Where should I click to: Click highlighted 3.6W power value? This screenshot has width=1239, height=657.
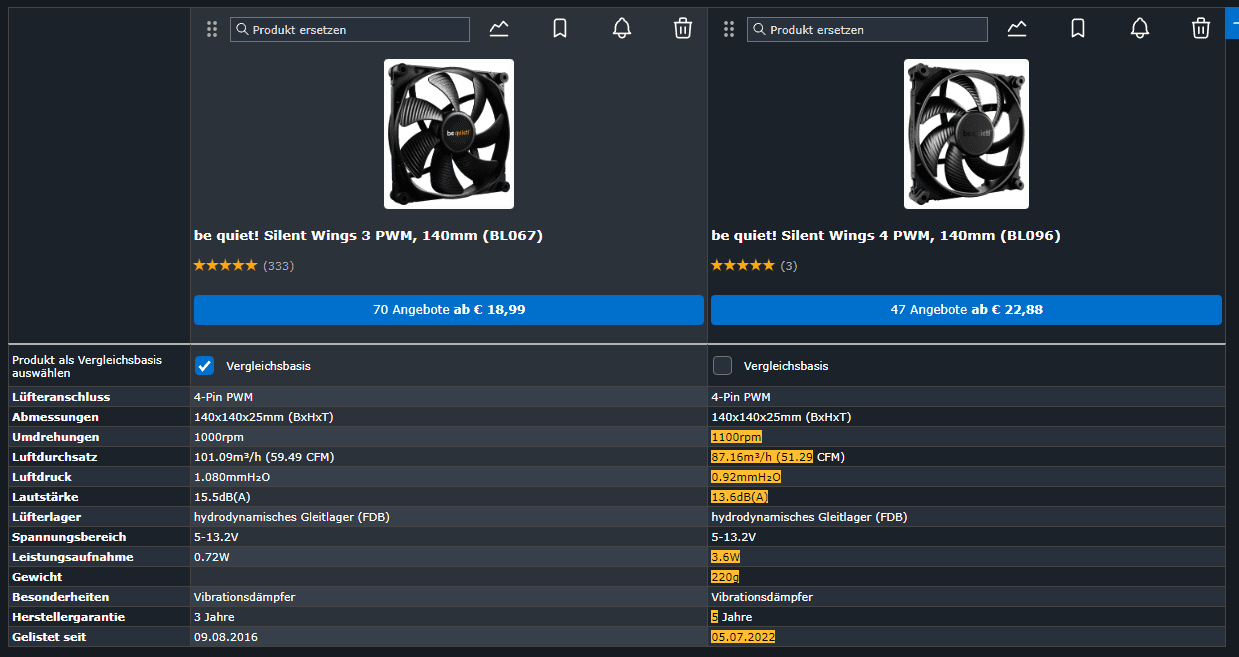pyautogui.click(x=725, y=557)
